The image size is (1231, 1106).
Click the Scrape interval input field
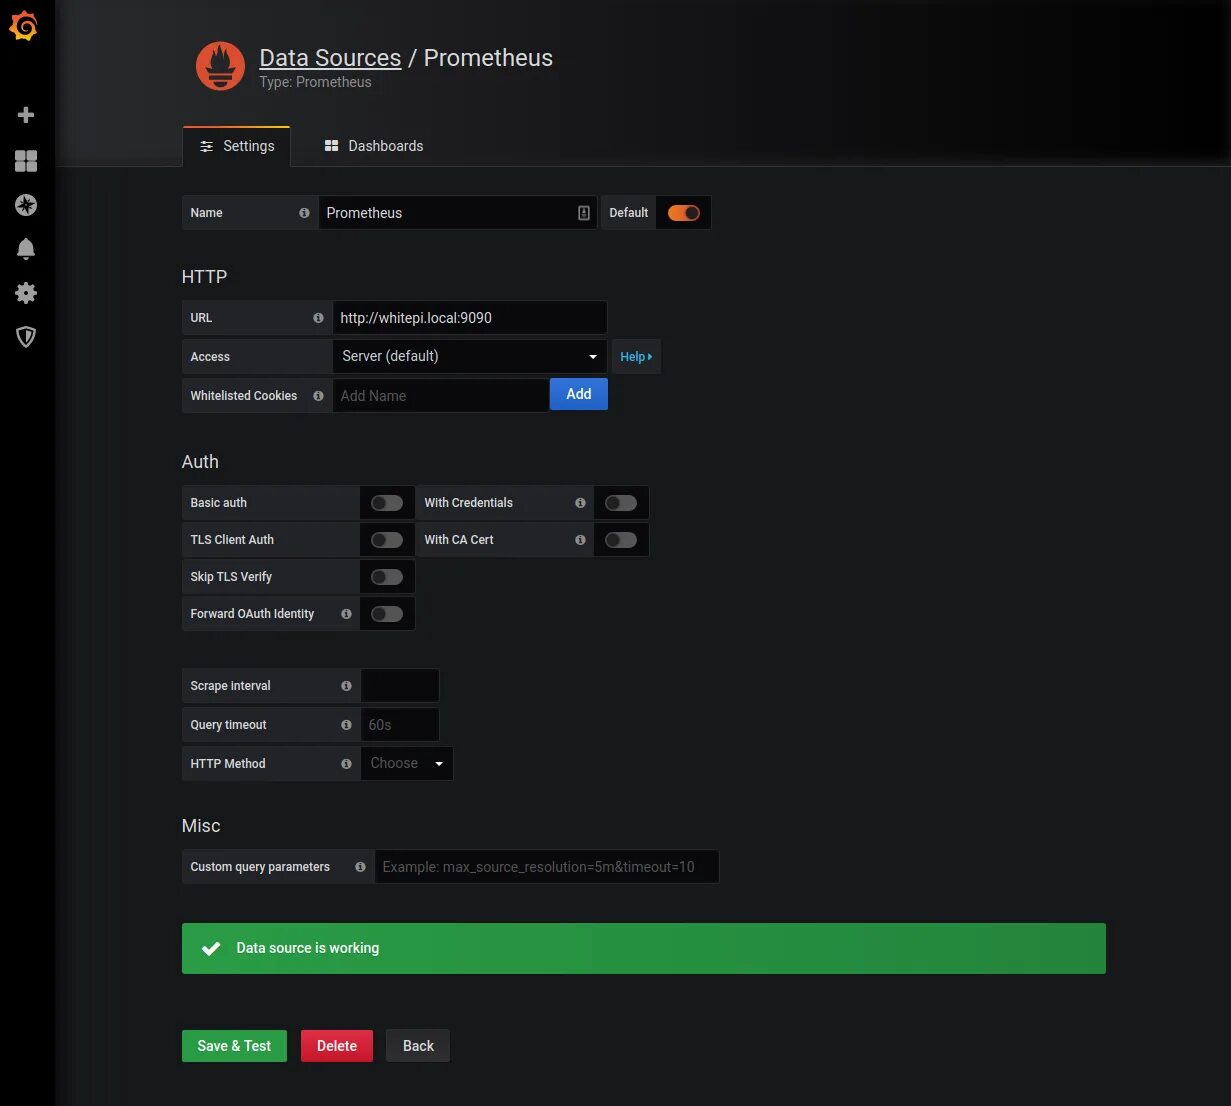tap(400, 686)
